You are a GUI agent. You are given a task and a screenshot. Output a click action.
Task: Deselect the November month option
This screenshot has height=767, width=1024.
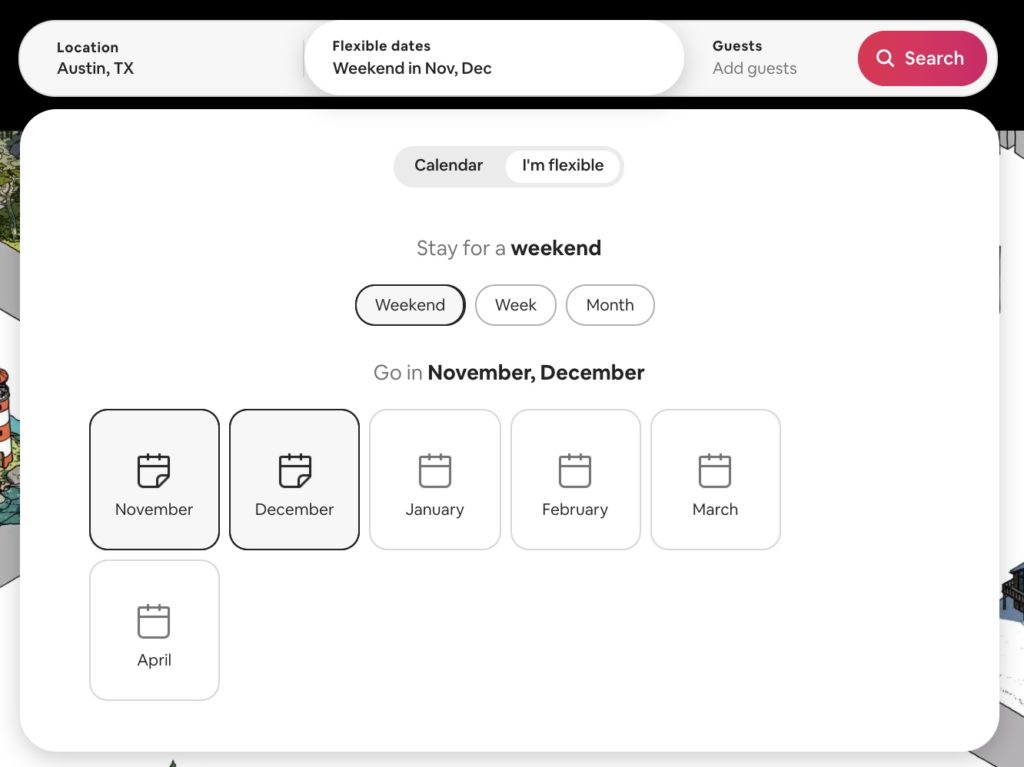(x=153, y=478)
